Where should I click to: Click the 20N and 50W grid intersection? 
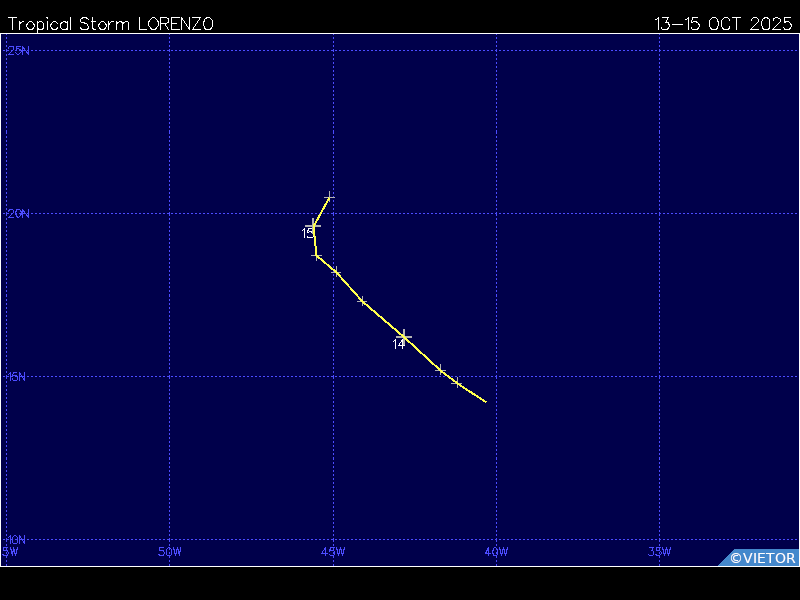coord(170,213)
